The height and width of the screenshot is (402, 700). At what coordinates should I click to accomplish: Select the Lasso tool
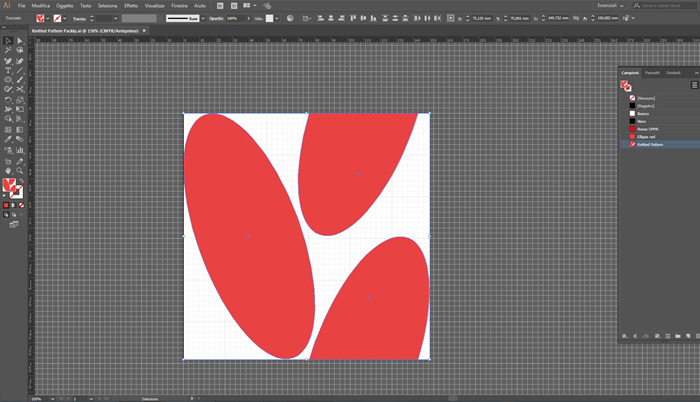click(20, 50)
